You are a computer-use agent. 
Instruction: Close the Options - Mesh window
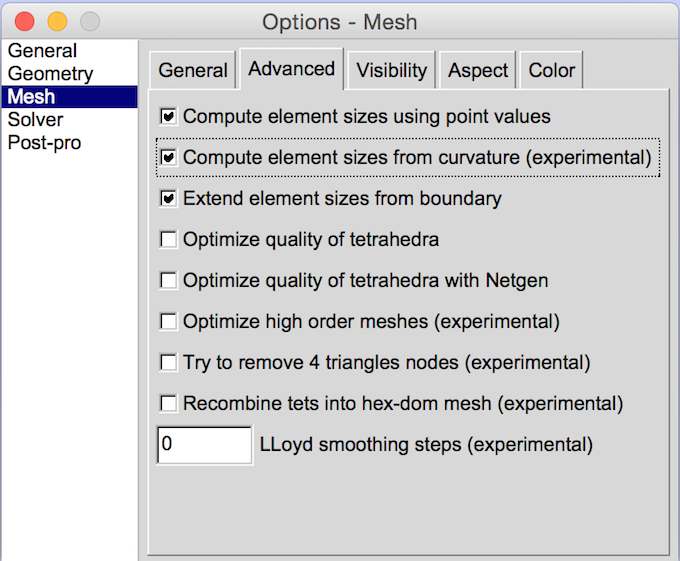click(25, 21)
